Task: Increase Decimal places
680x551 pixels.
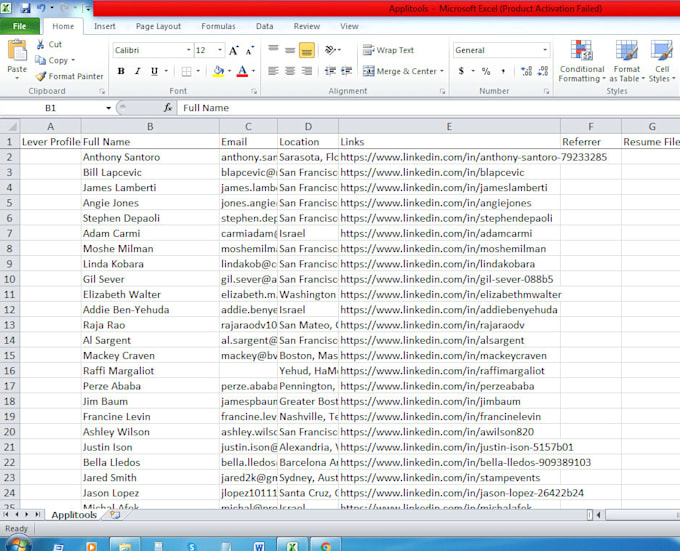Action: click(526, 71)
